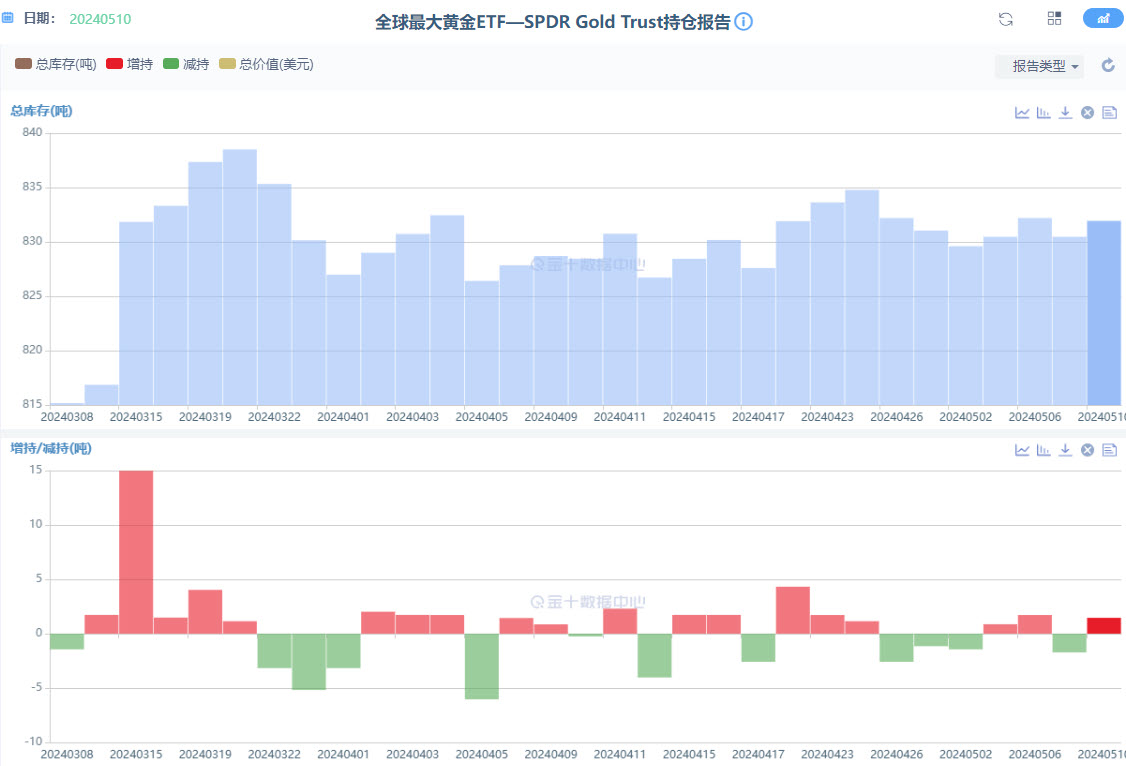Open data view for 增持/减持 chart
Image resolution: width=1126 pixels, height=766 pixels.
[1109, 450]
